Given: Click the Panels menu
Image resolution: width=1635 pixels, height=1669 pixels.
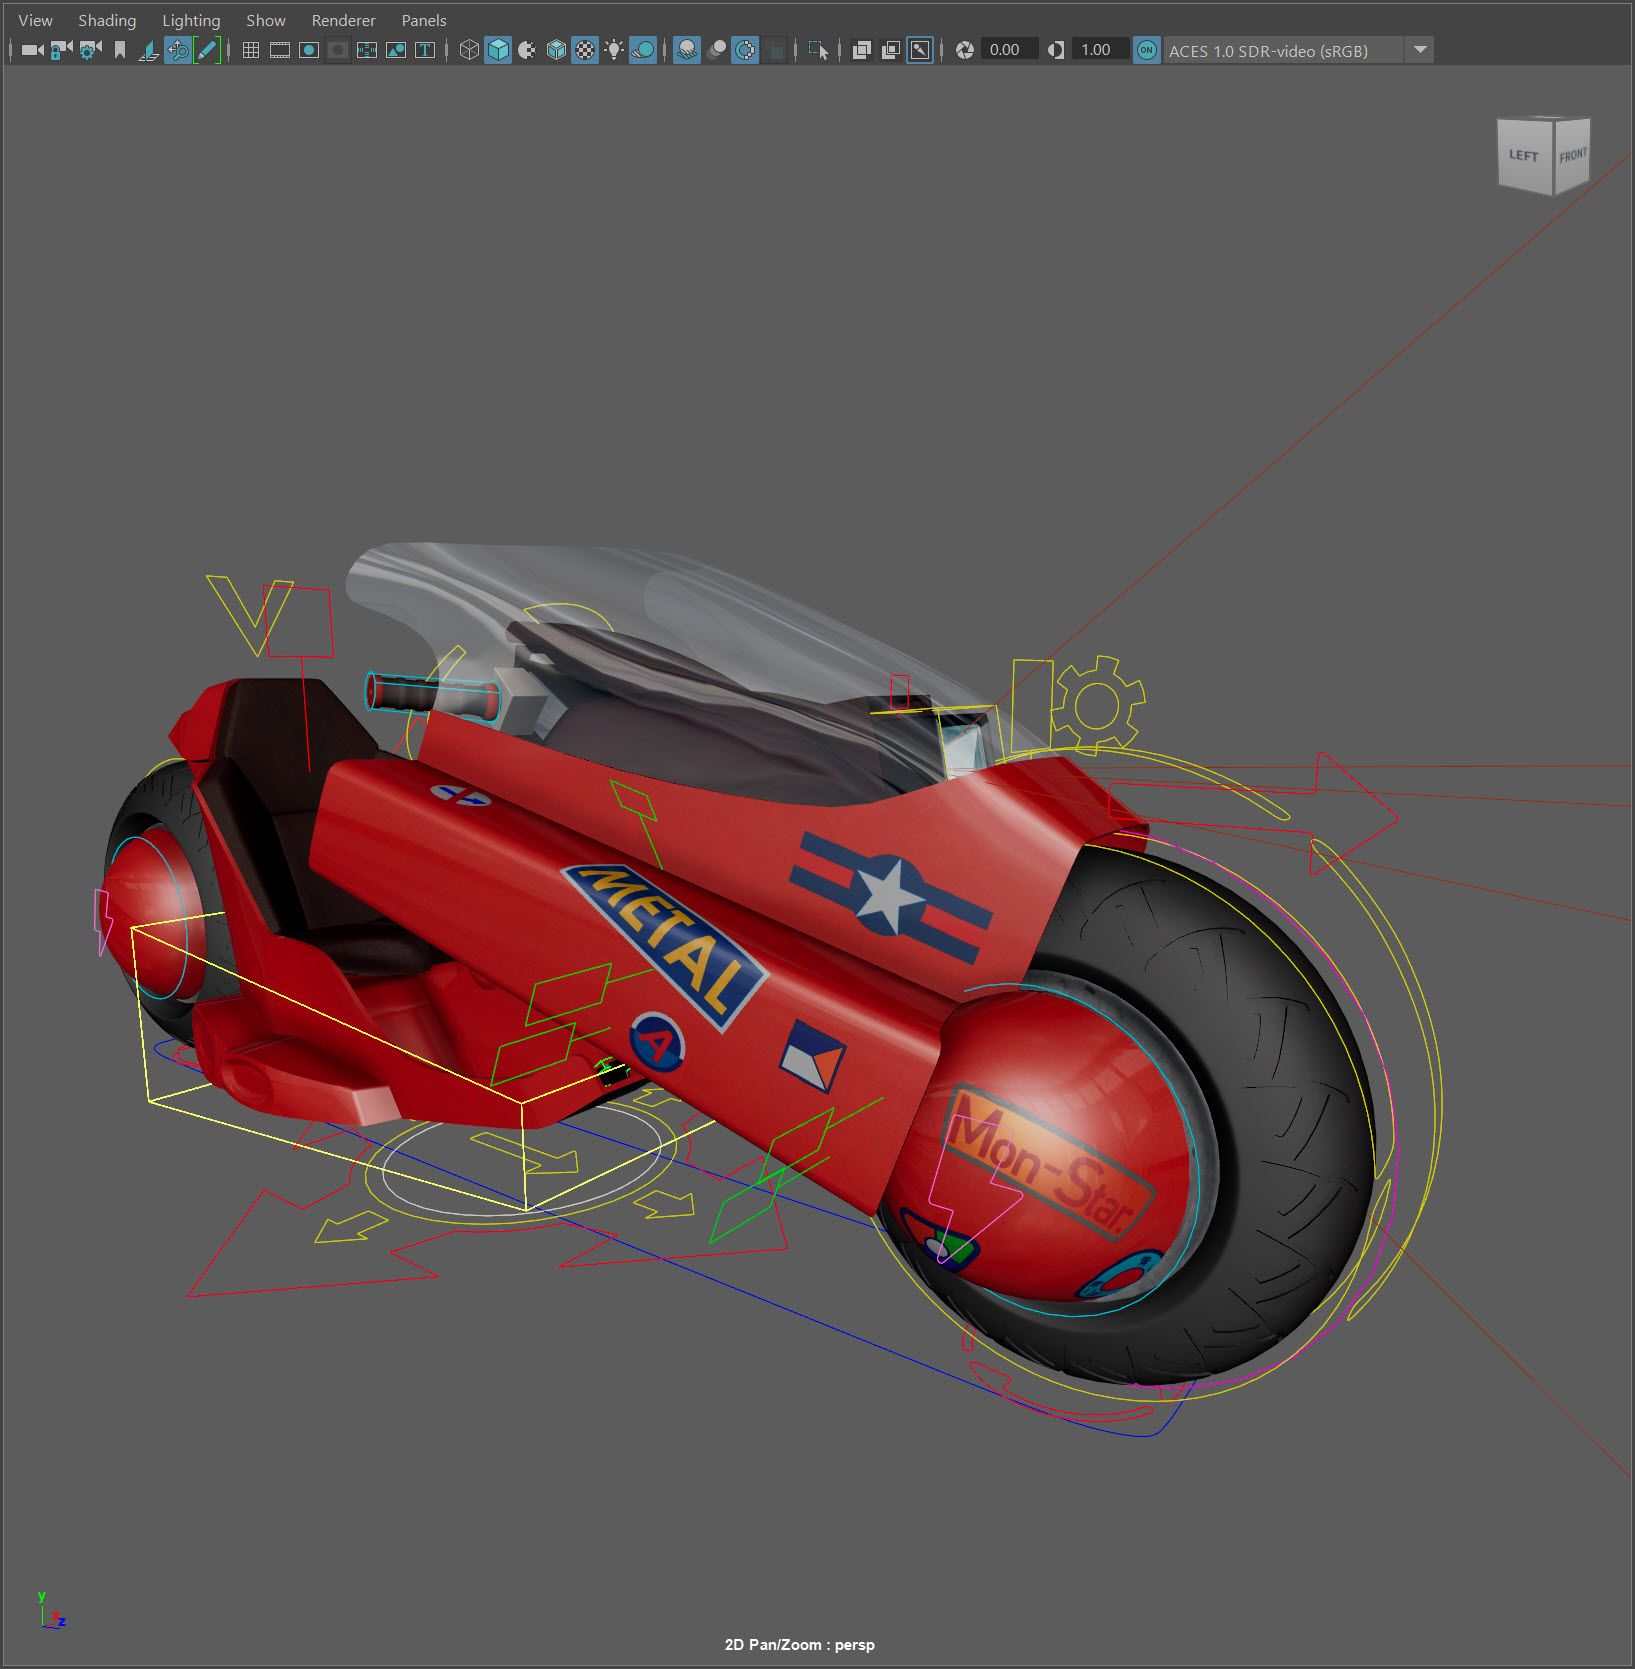Looking at the screenshot, I should 424,20.
